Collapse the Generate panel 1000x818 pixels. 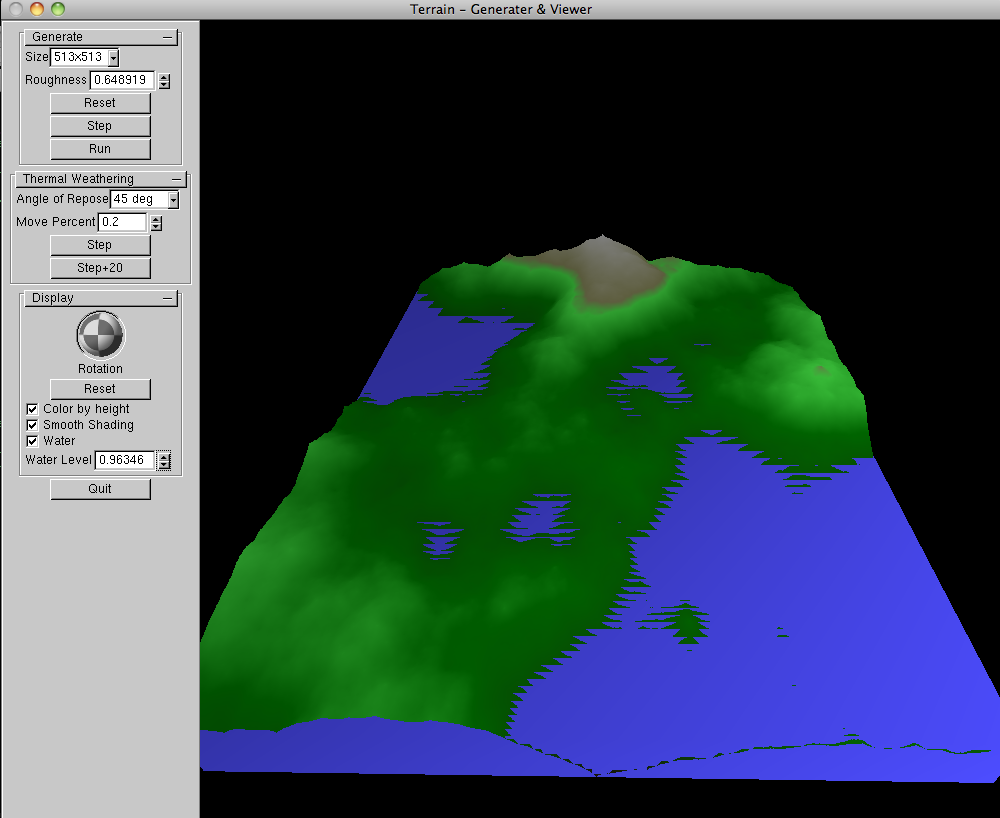click(171, 37)
